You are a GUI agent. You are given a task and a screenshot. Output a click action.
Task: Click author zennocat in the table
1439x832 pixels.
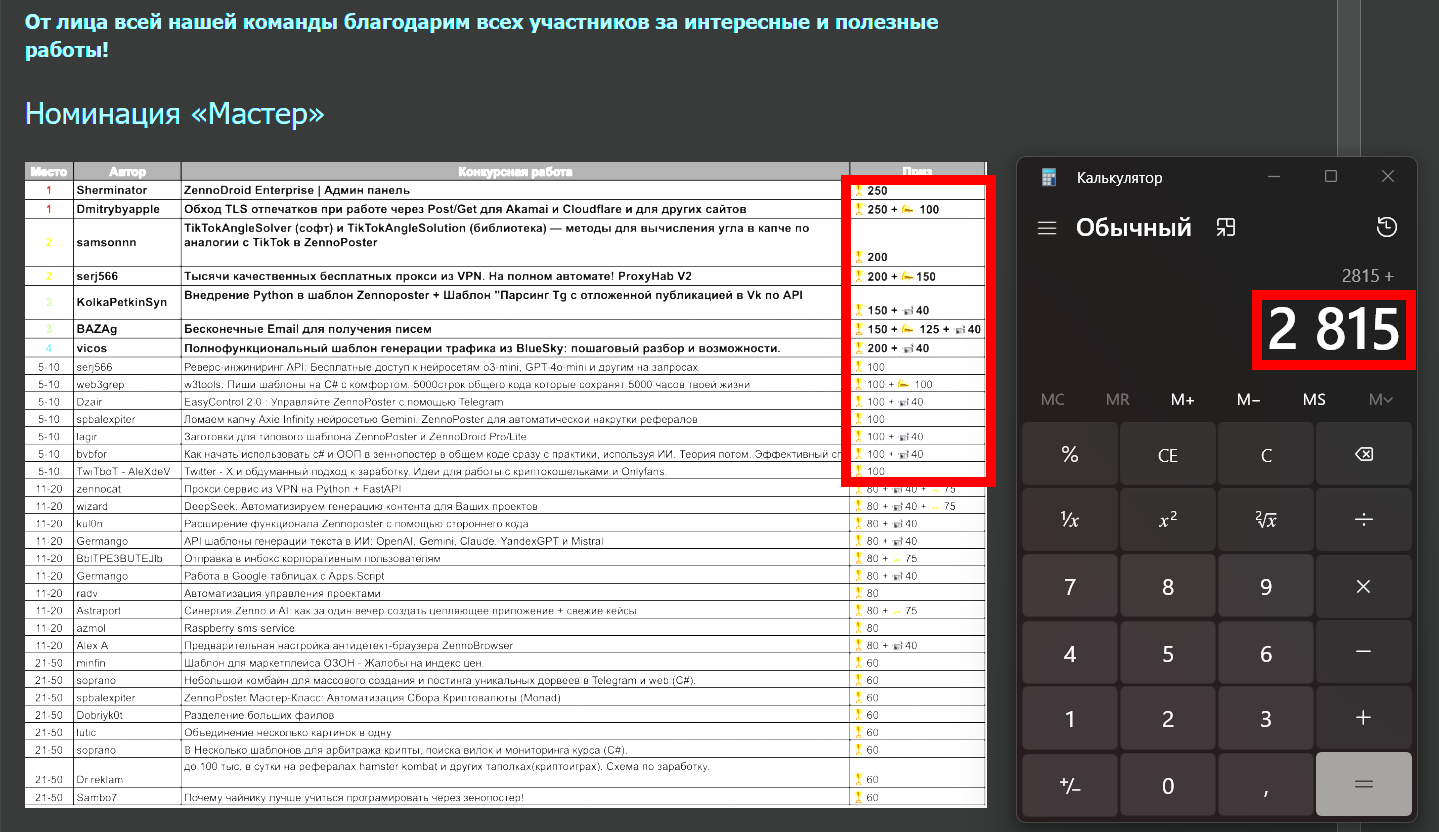click(99, 489)
